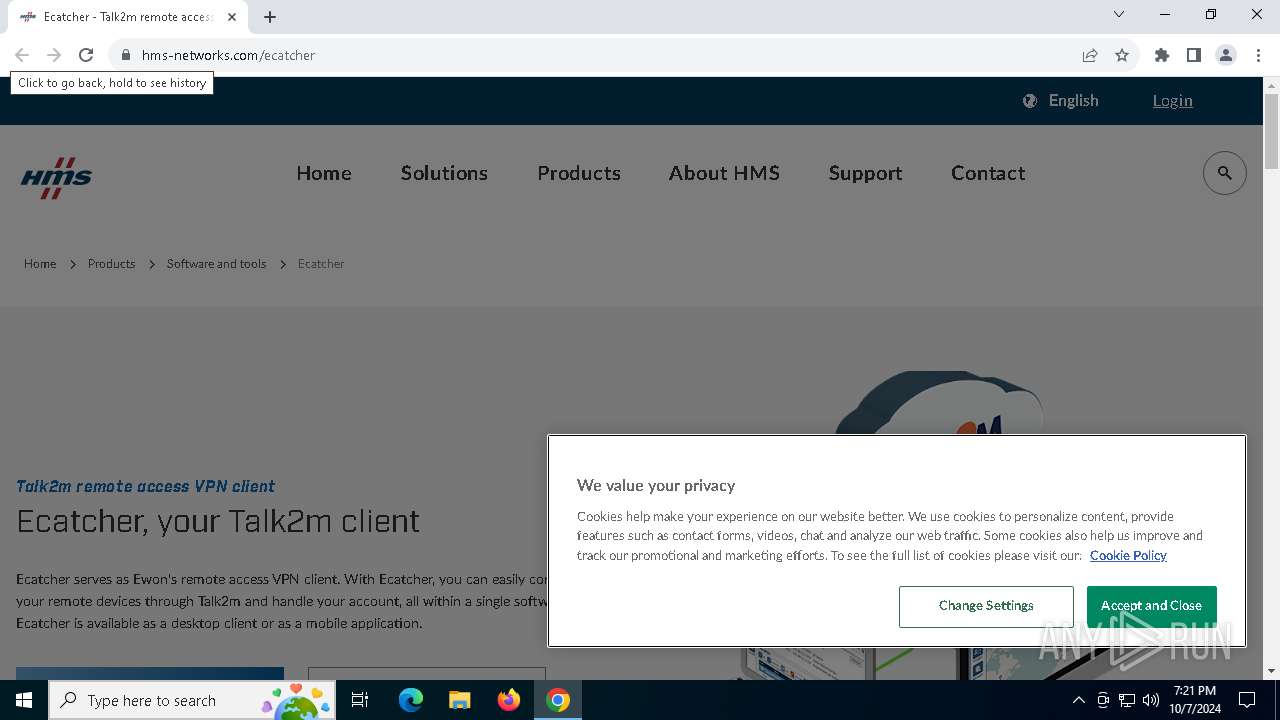1280x720 pixels.
Task: Reload the page with the refresh icon
Action: tap(86, 55)
